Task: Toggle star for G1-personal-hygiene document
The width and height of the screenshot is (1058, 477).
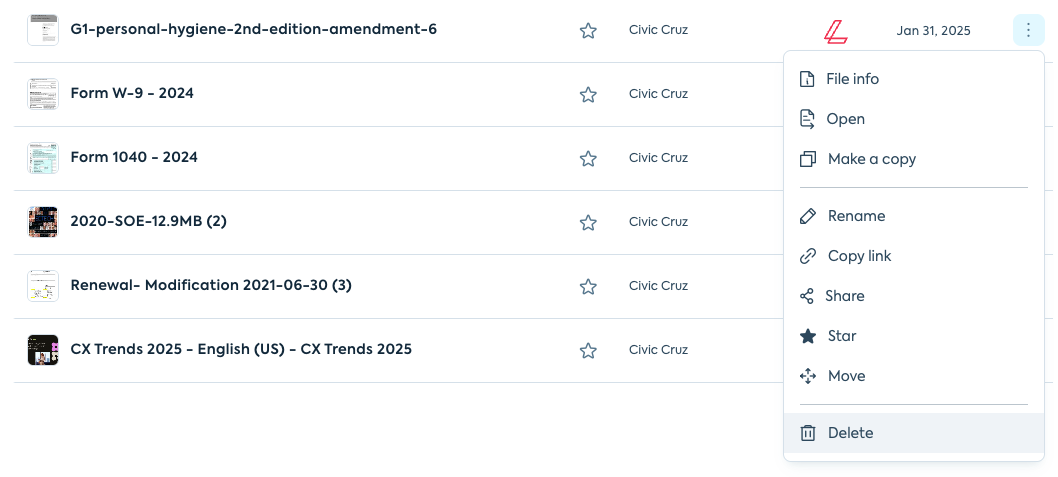Action: 588,30
